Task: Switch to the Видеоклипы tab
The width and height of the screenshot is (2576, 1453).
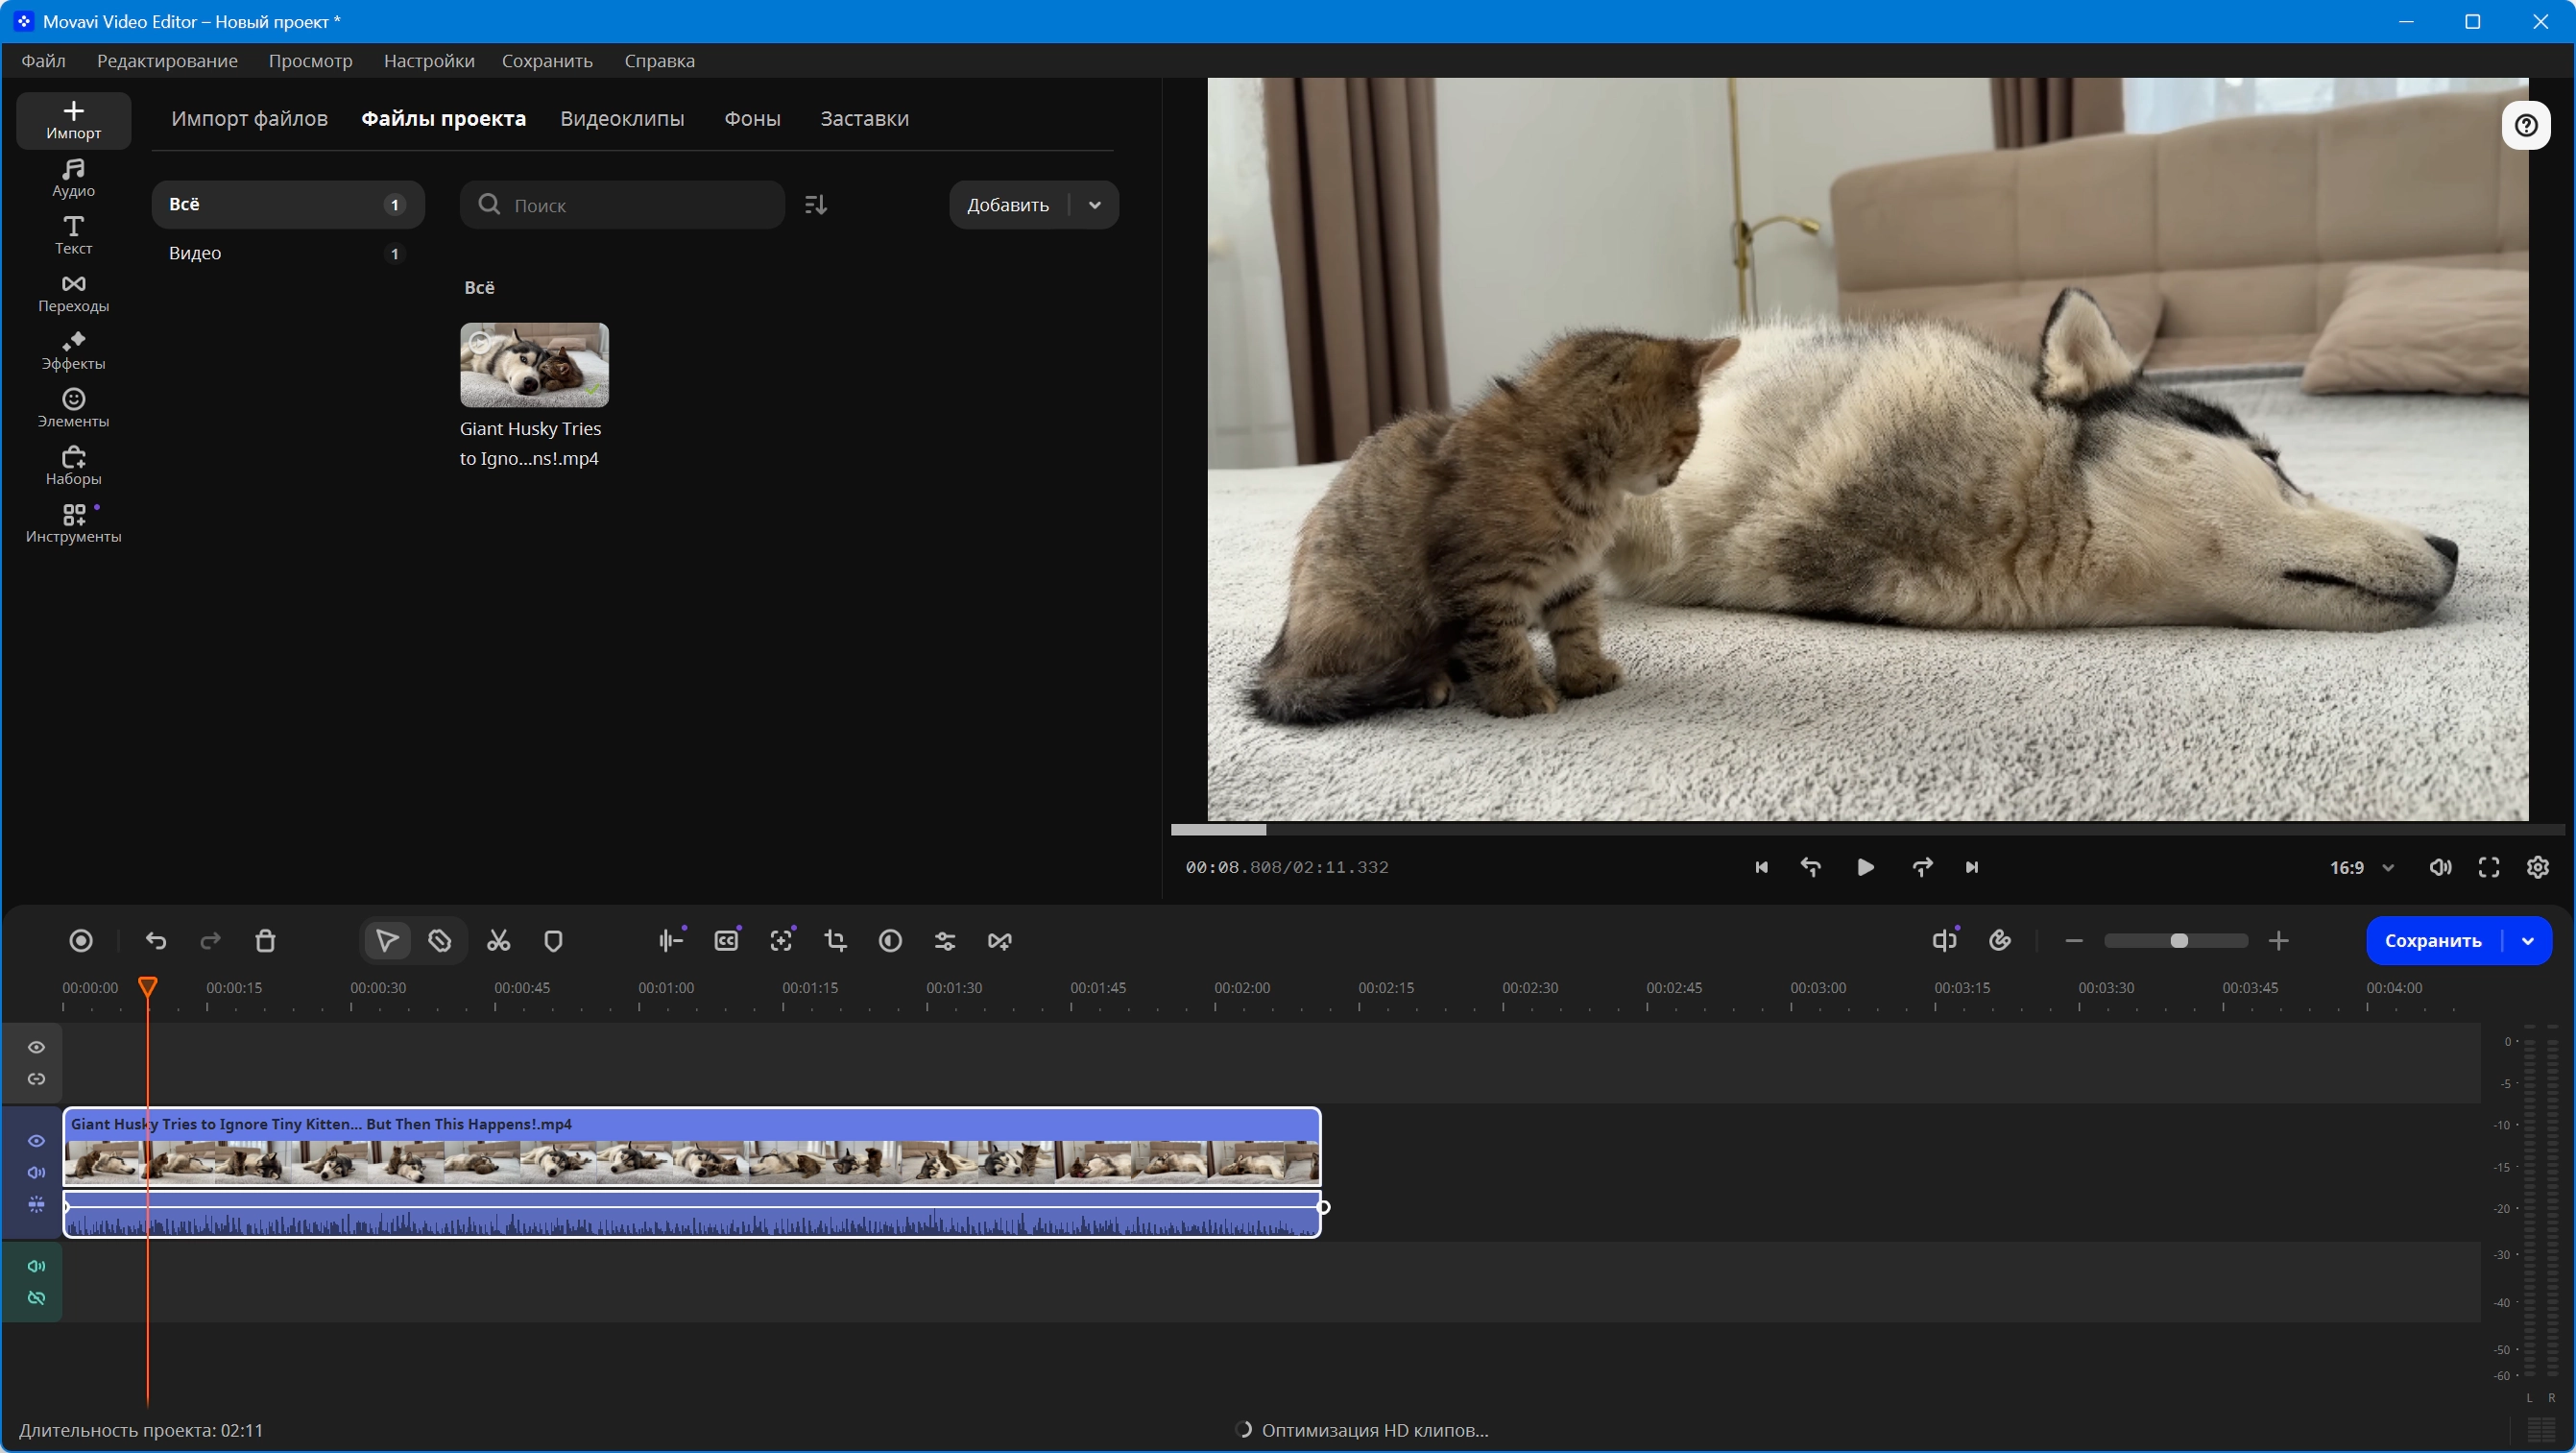Action: click(622, 118)
